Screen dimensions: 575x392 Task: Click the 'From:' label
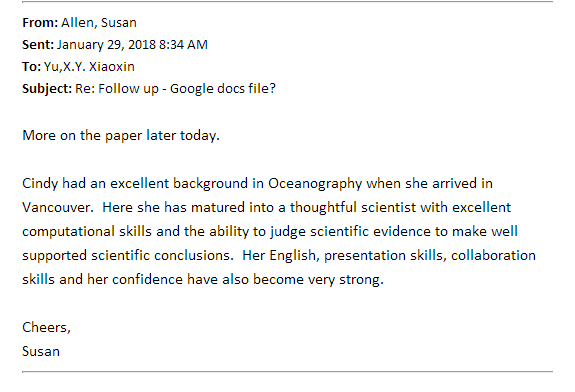pos(40,23)
